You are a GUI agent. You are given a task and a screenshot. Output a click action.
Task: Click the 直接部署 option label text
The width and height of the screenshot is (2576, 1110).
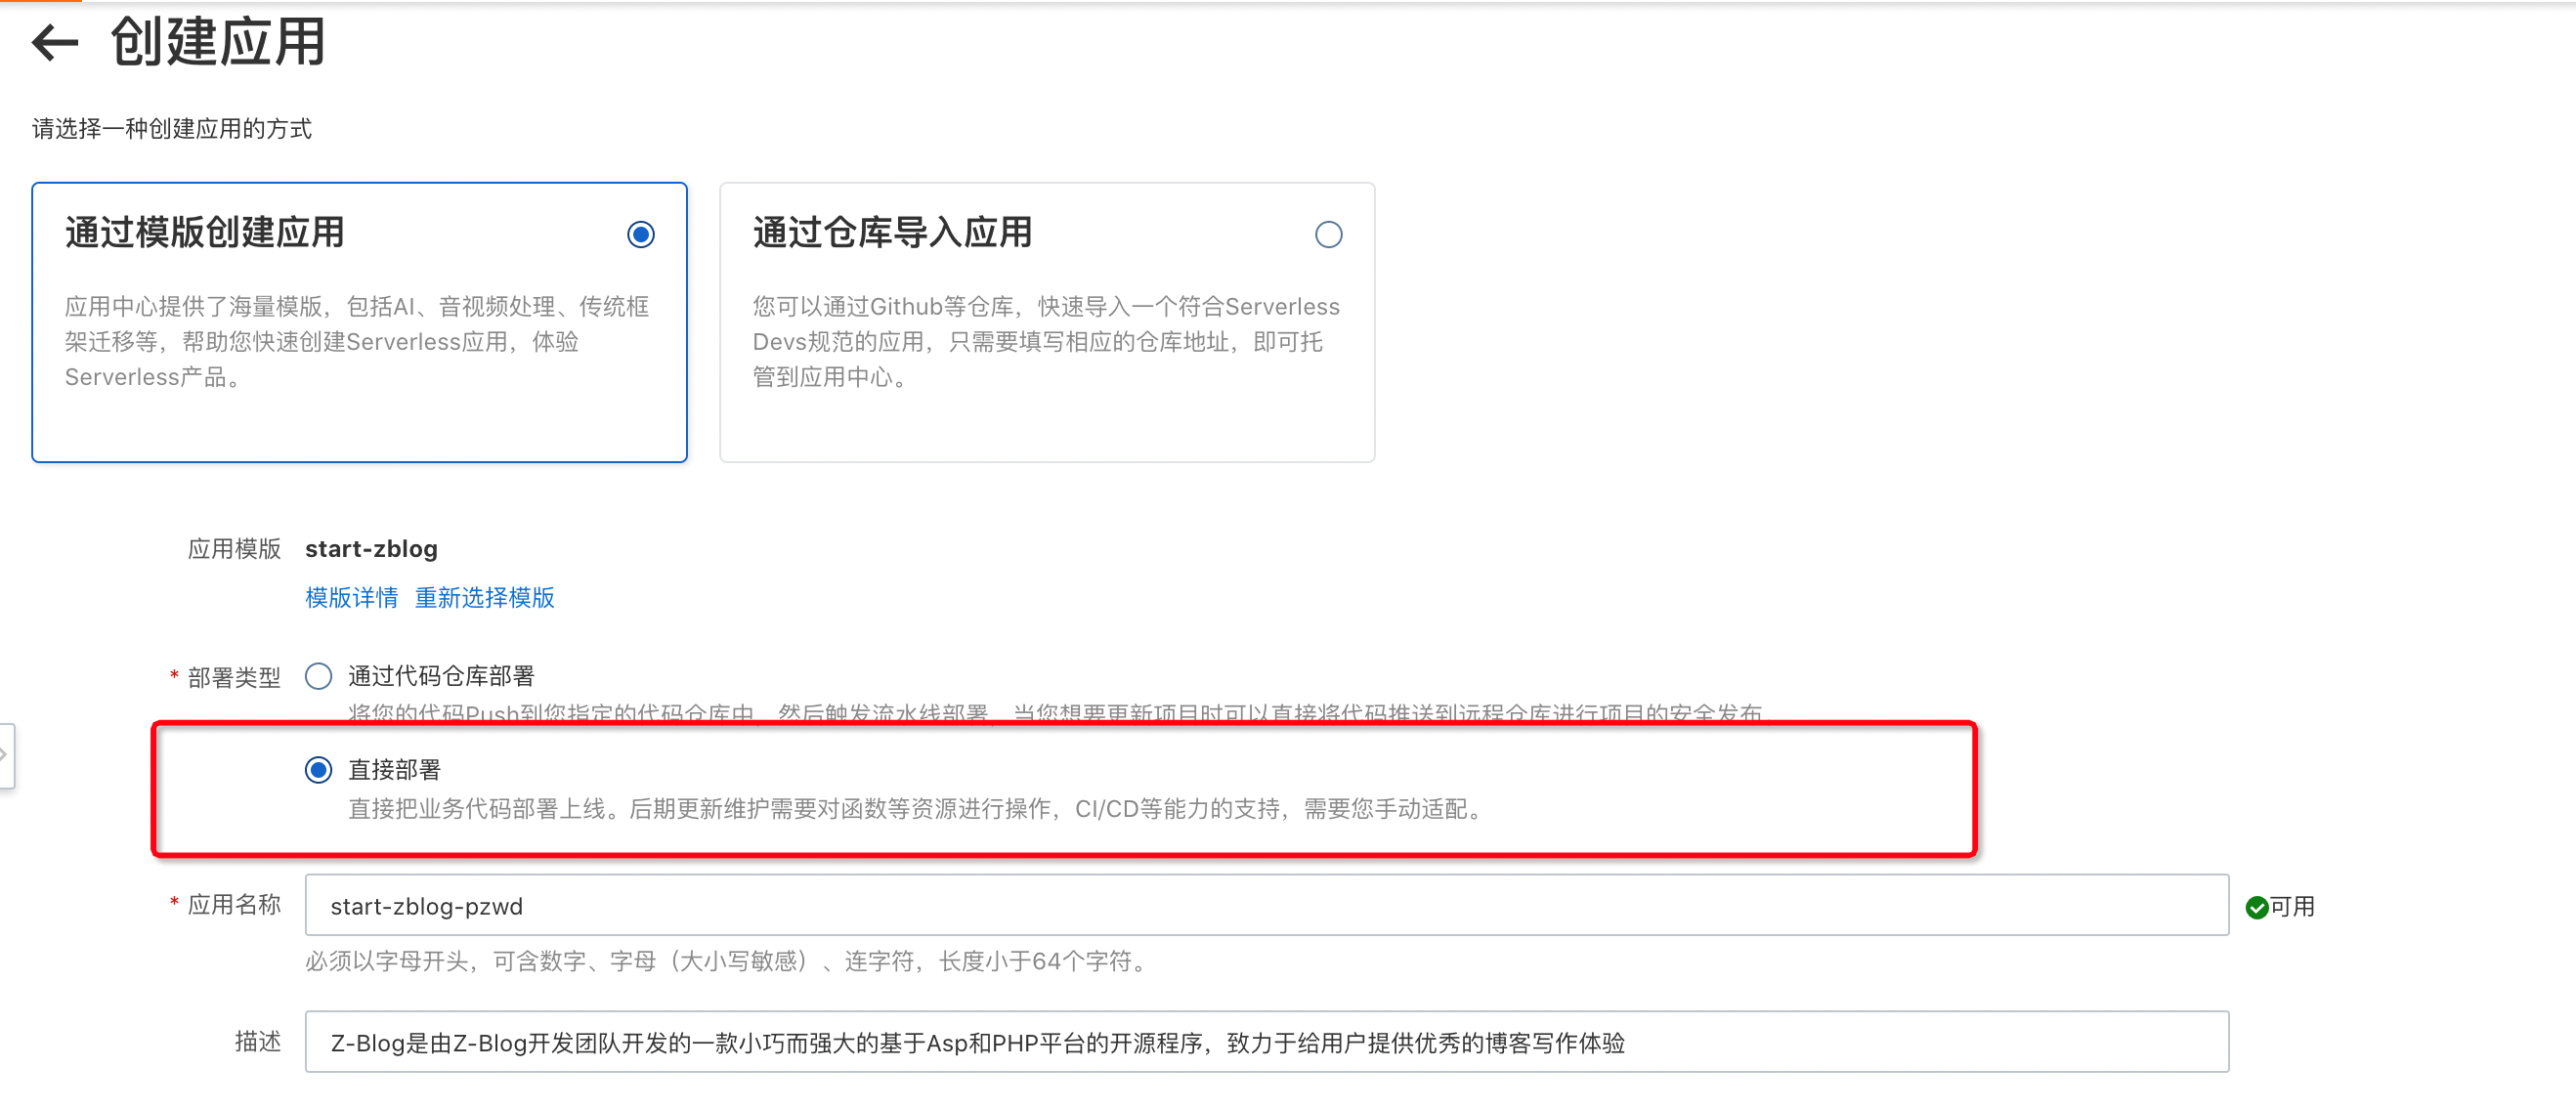coord(394,769)
